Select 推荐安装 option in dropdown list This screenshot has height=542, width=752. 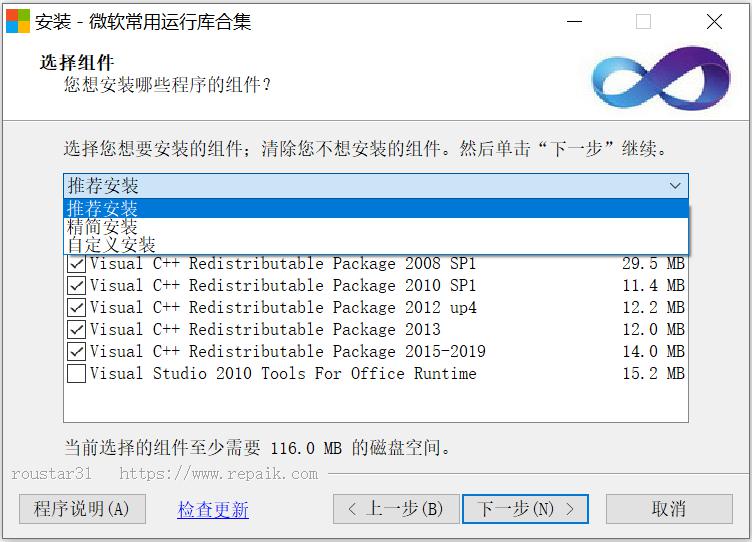click(103, 209)
